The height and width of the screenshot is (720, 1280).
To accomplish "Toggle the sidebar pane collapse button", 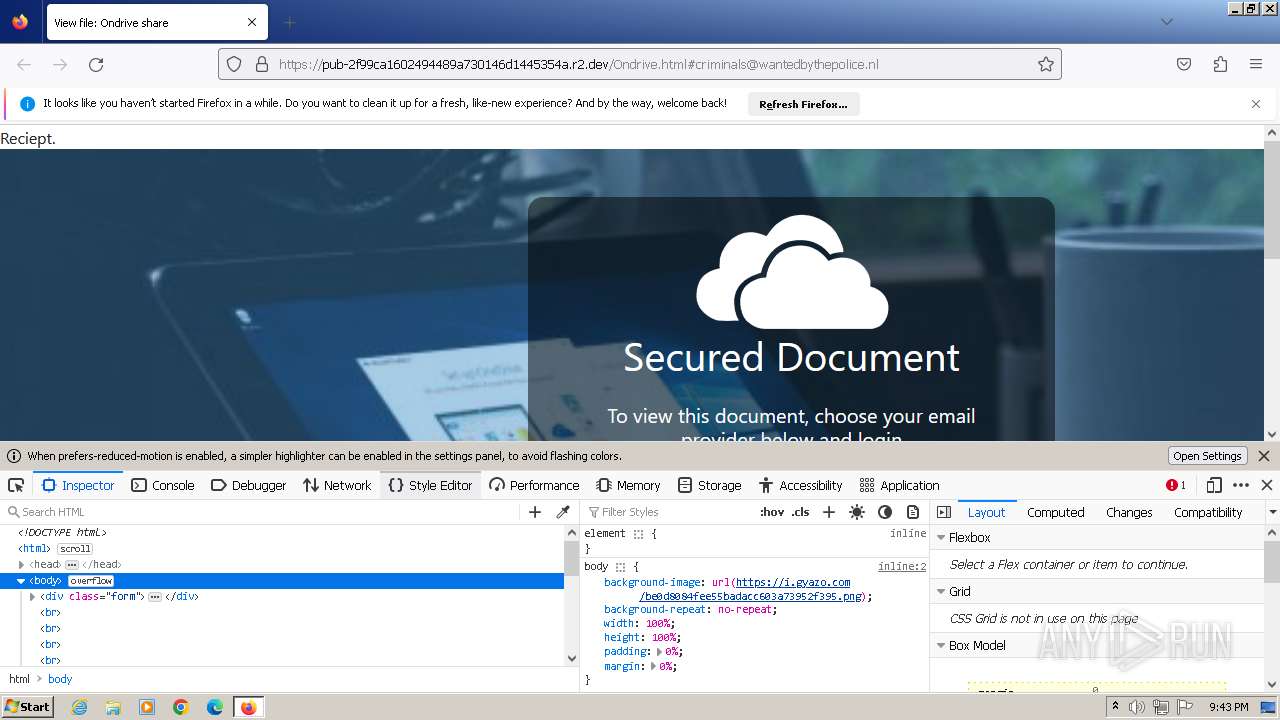I will tap(944, 512).
